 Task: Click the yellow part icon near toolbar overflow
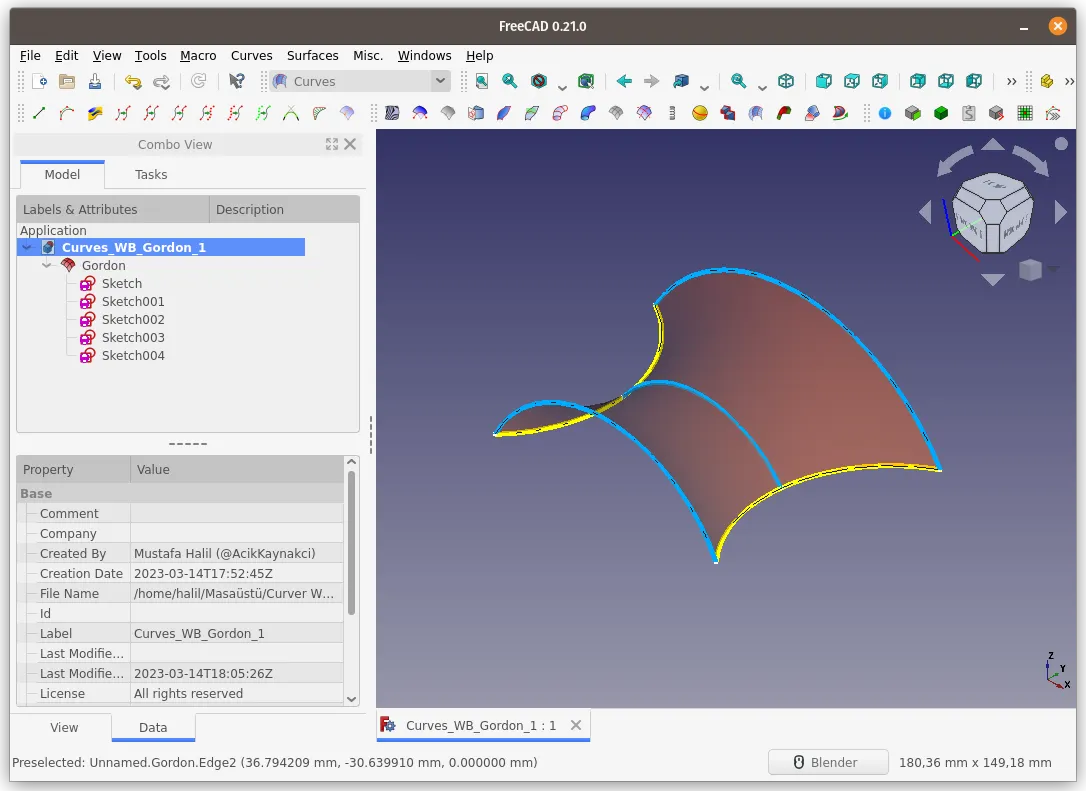1047,82
